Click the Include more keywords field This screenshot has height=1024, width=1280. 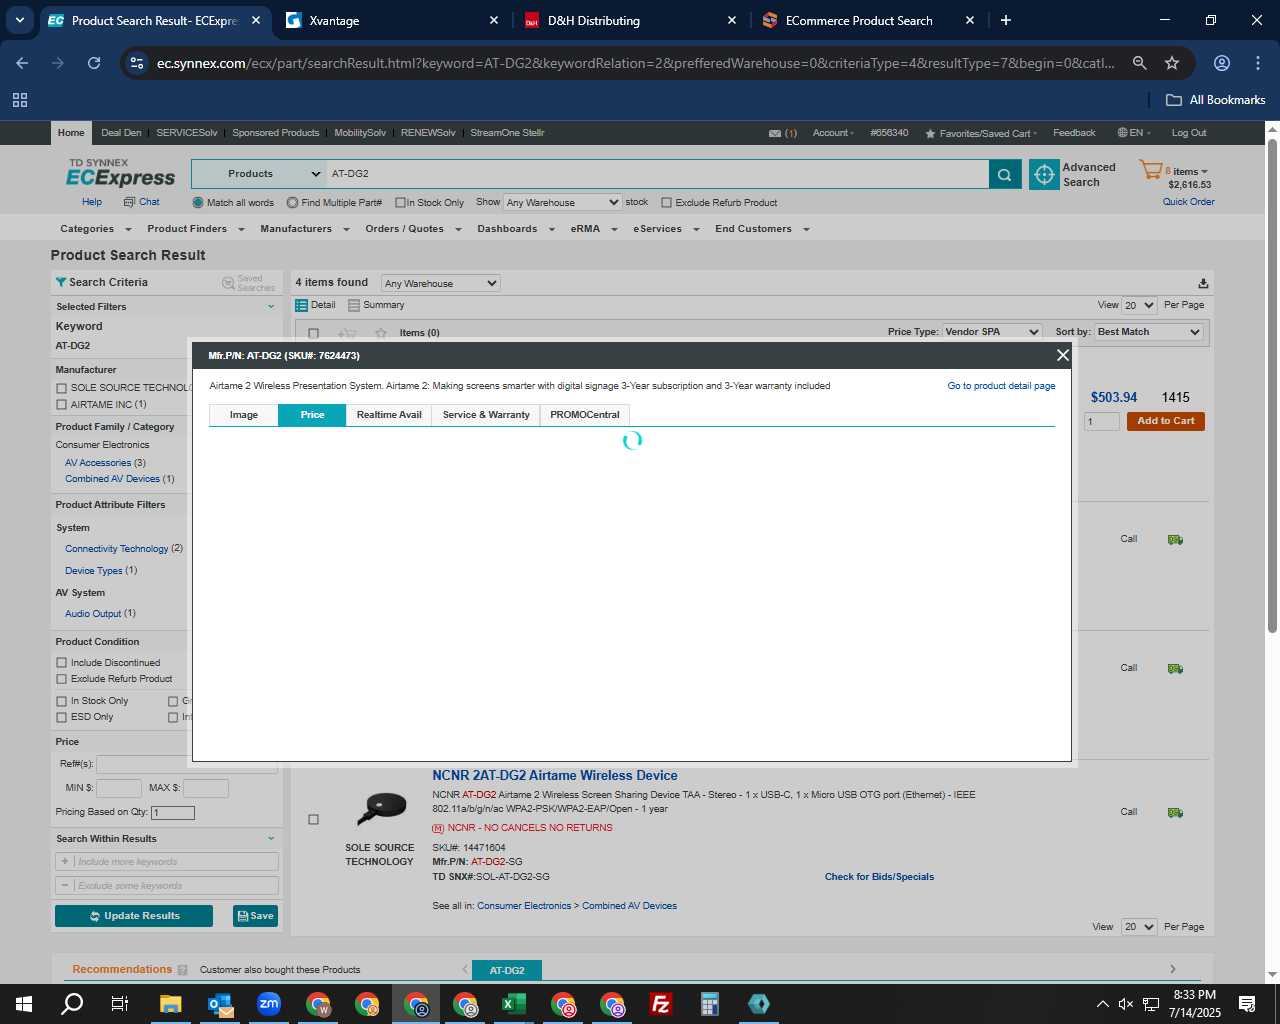(167, 862)
